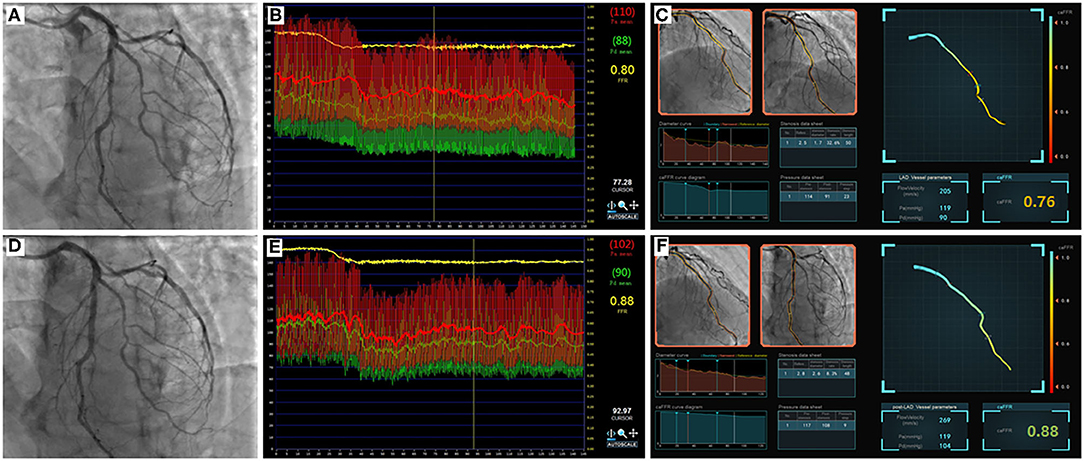
Task: Open the second angiogram thumbnail in the caFFR 0.76 panel
Action: 808,61
